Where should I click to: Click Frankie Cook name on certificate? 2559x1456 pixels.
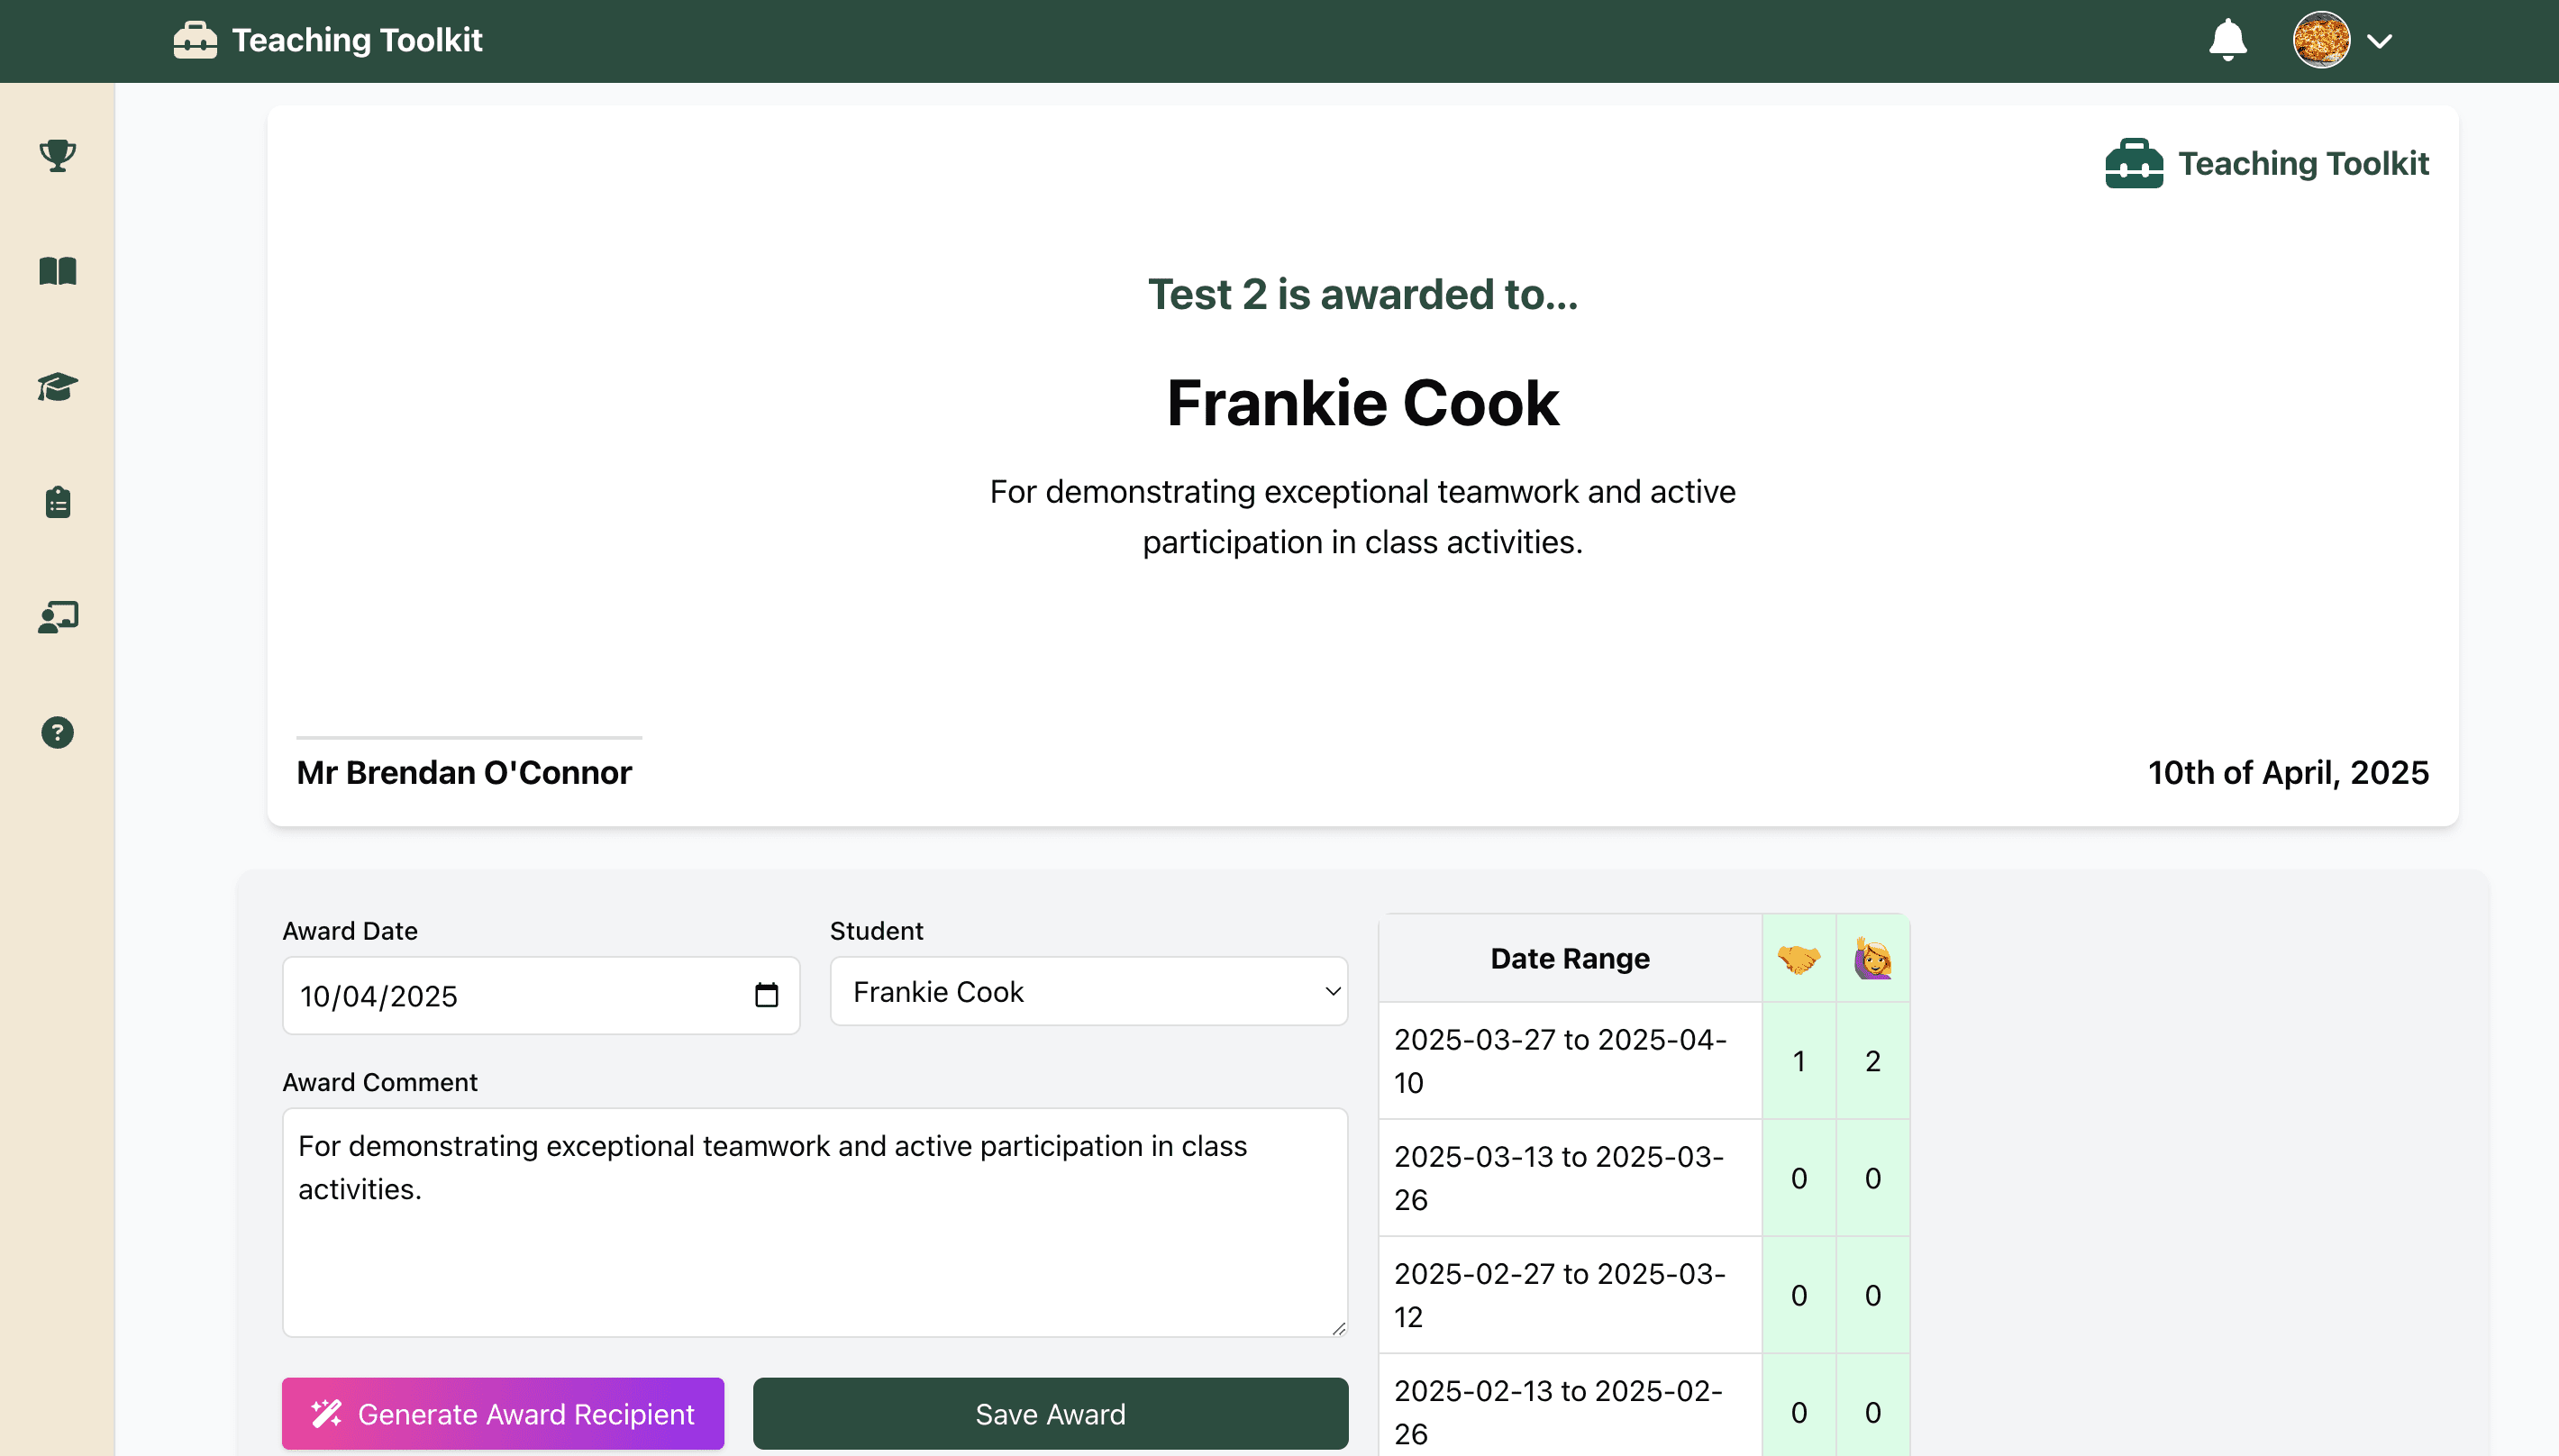click(x=1362, y=403)
